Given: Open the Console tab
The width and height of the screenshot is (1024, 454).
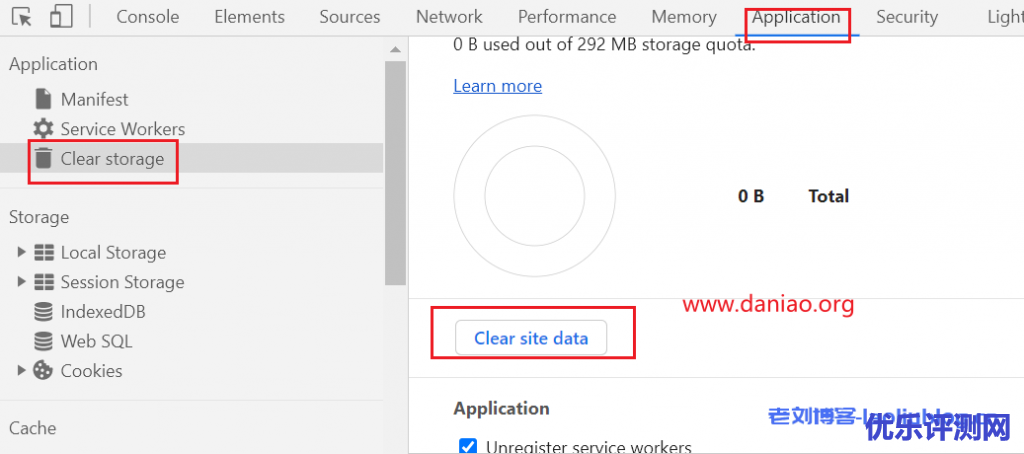Looking at the screenshot, I should click(x=148, y=17).
